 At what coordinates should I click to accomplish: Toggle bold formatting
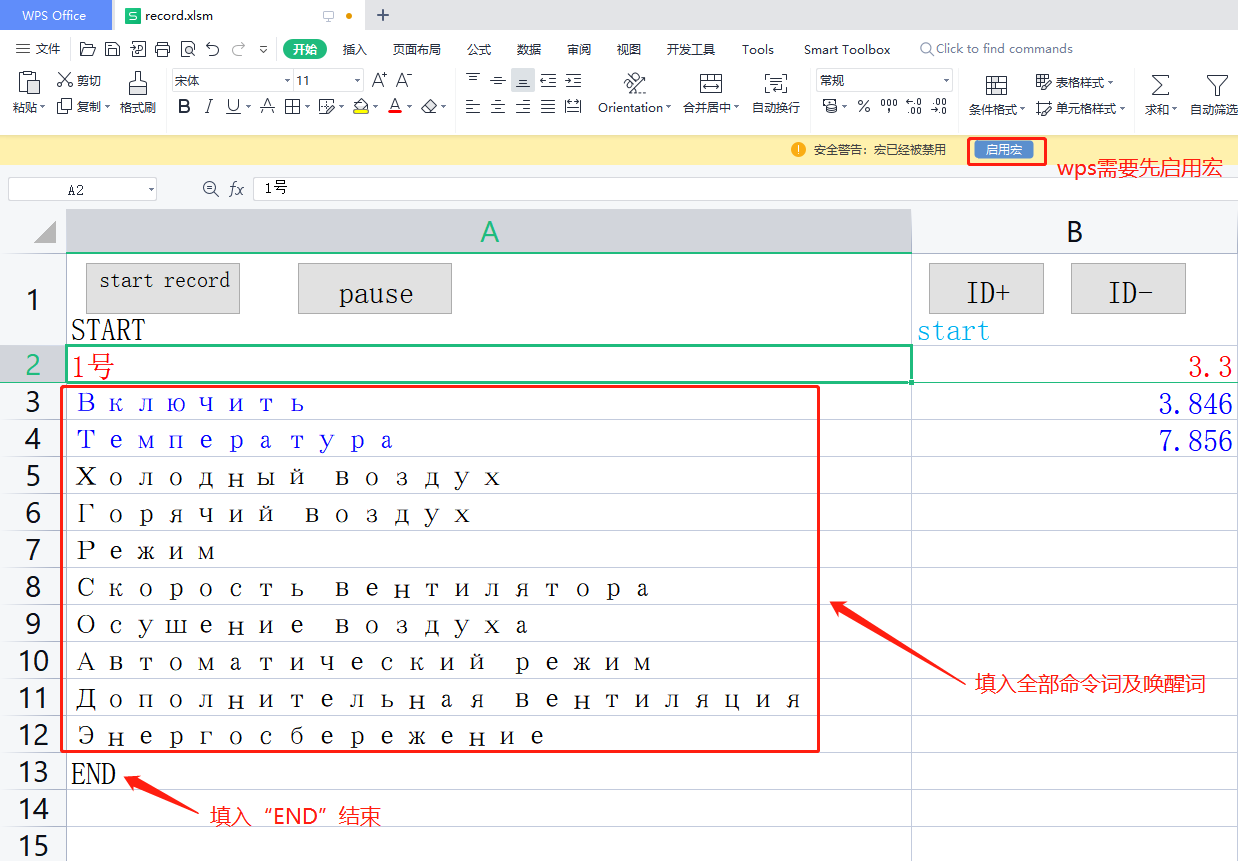coord(184,107)
